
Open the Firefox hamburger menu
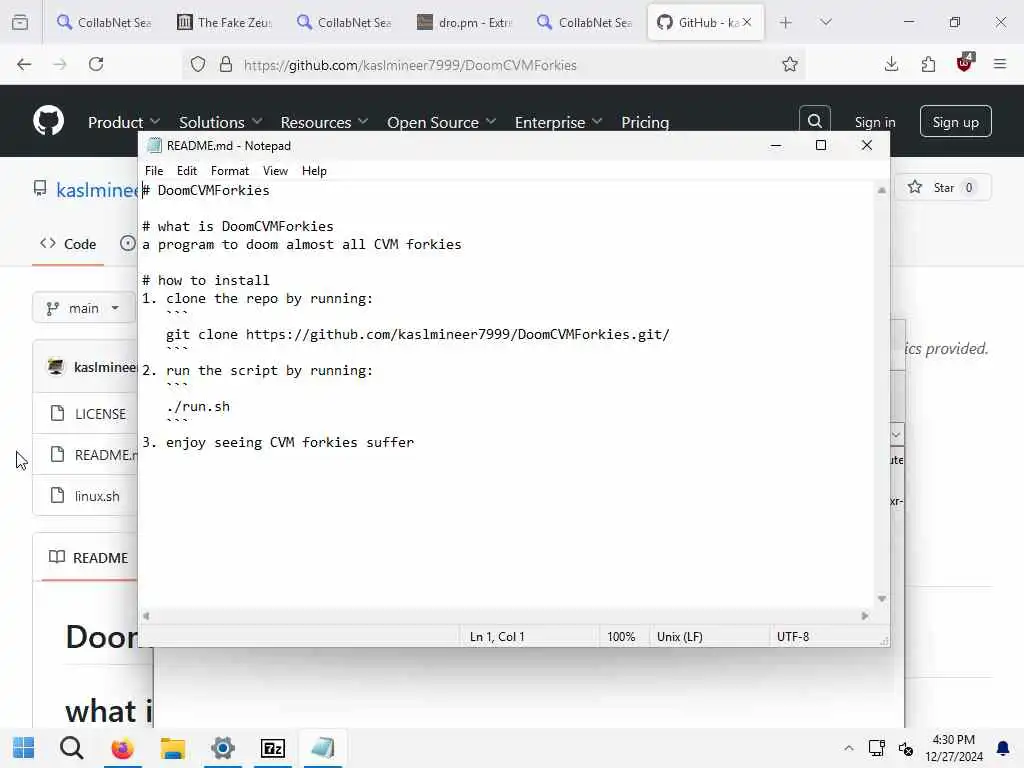(x=1000, y=64)
